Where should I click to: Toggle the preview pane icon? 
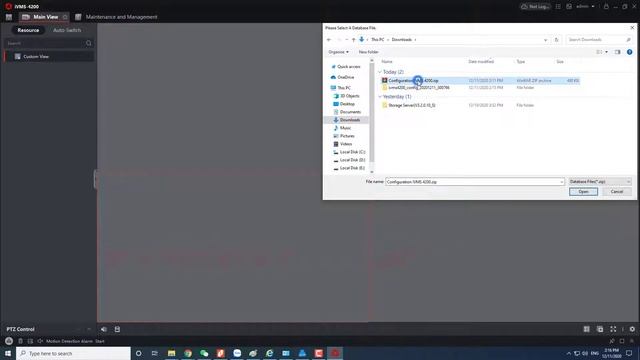(x=618, y=52)
